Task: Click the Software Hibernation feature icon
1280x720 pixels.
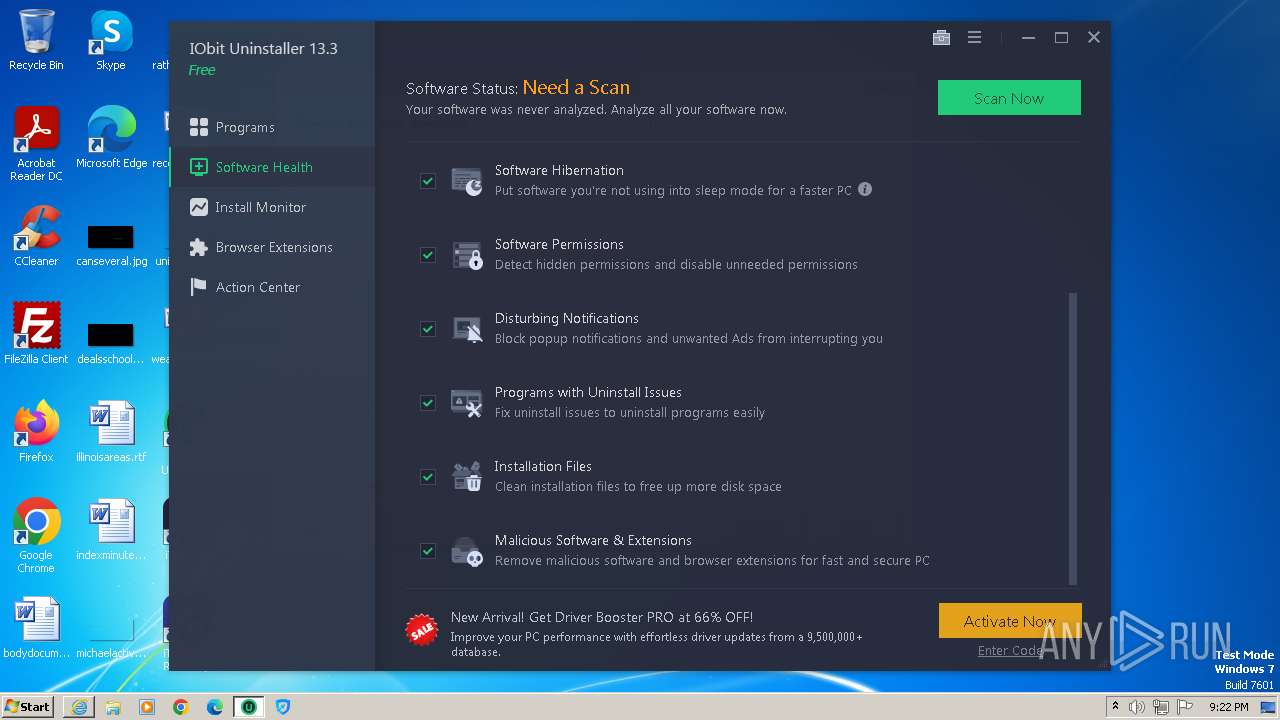Action: pyautogui.click(x=467, y=181)
